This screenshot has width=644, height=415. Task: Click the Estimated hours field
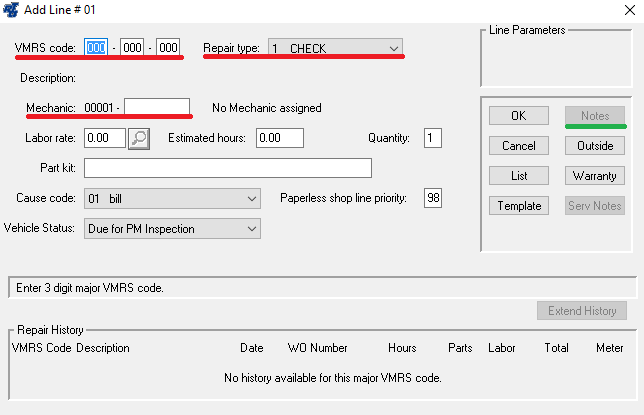click(280, 138)
